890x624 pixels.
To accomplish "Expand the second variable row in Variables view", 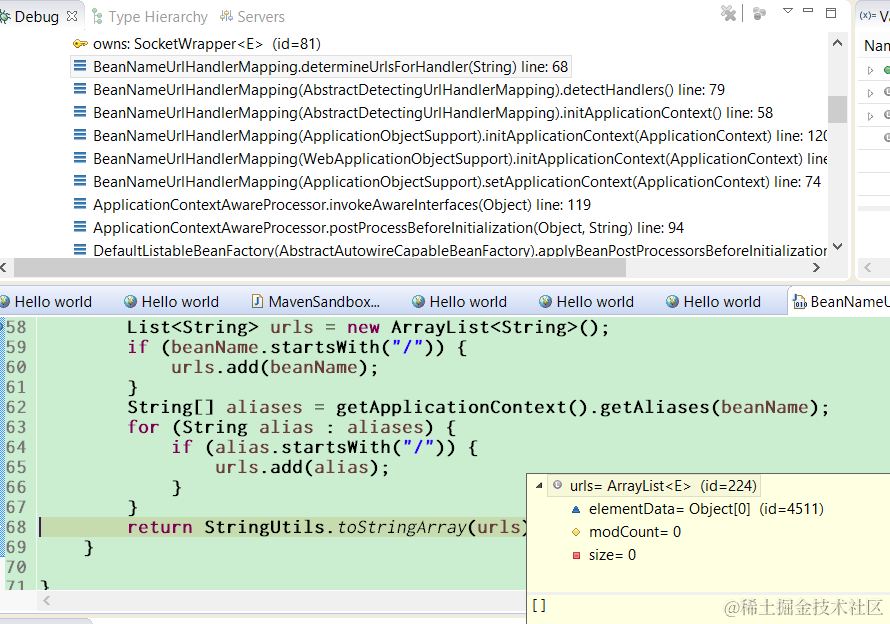I will [870, 93].
